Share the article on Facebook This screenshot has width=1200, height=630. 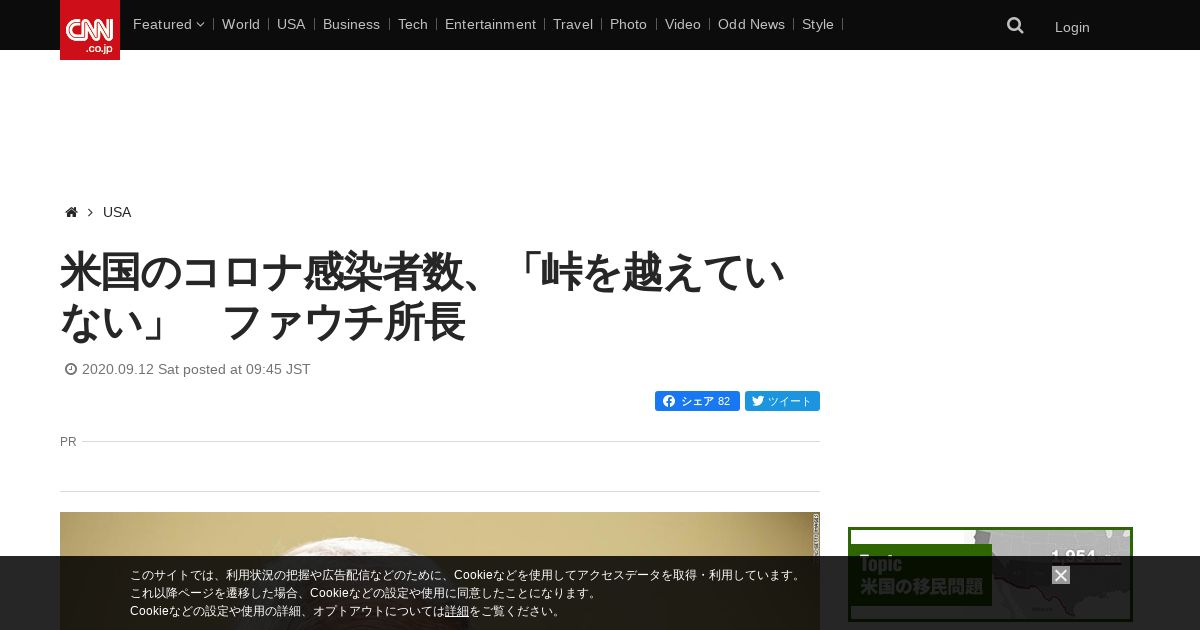pos(697,401)
